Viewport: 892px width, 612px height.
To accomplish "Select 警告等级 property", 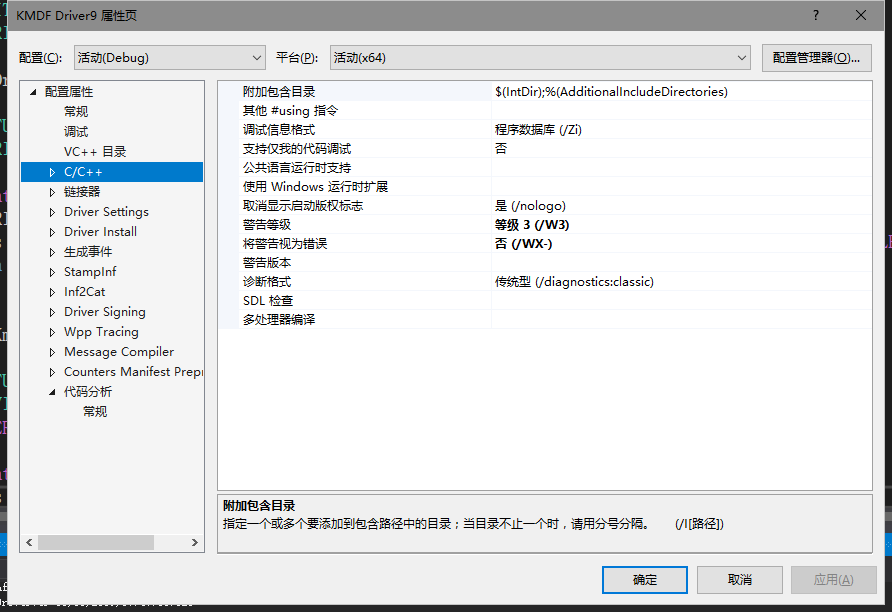I will (267, 225).
